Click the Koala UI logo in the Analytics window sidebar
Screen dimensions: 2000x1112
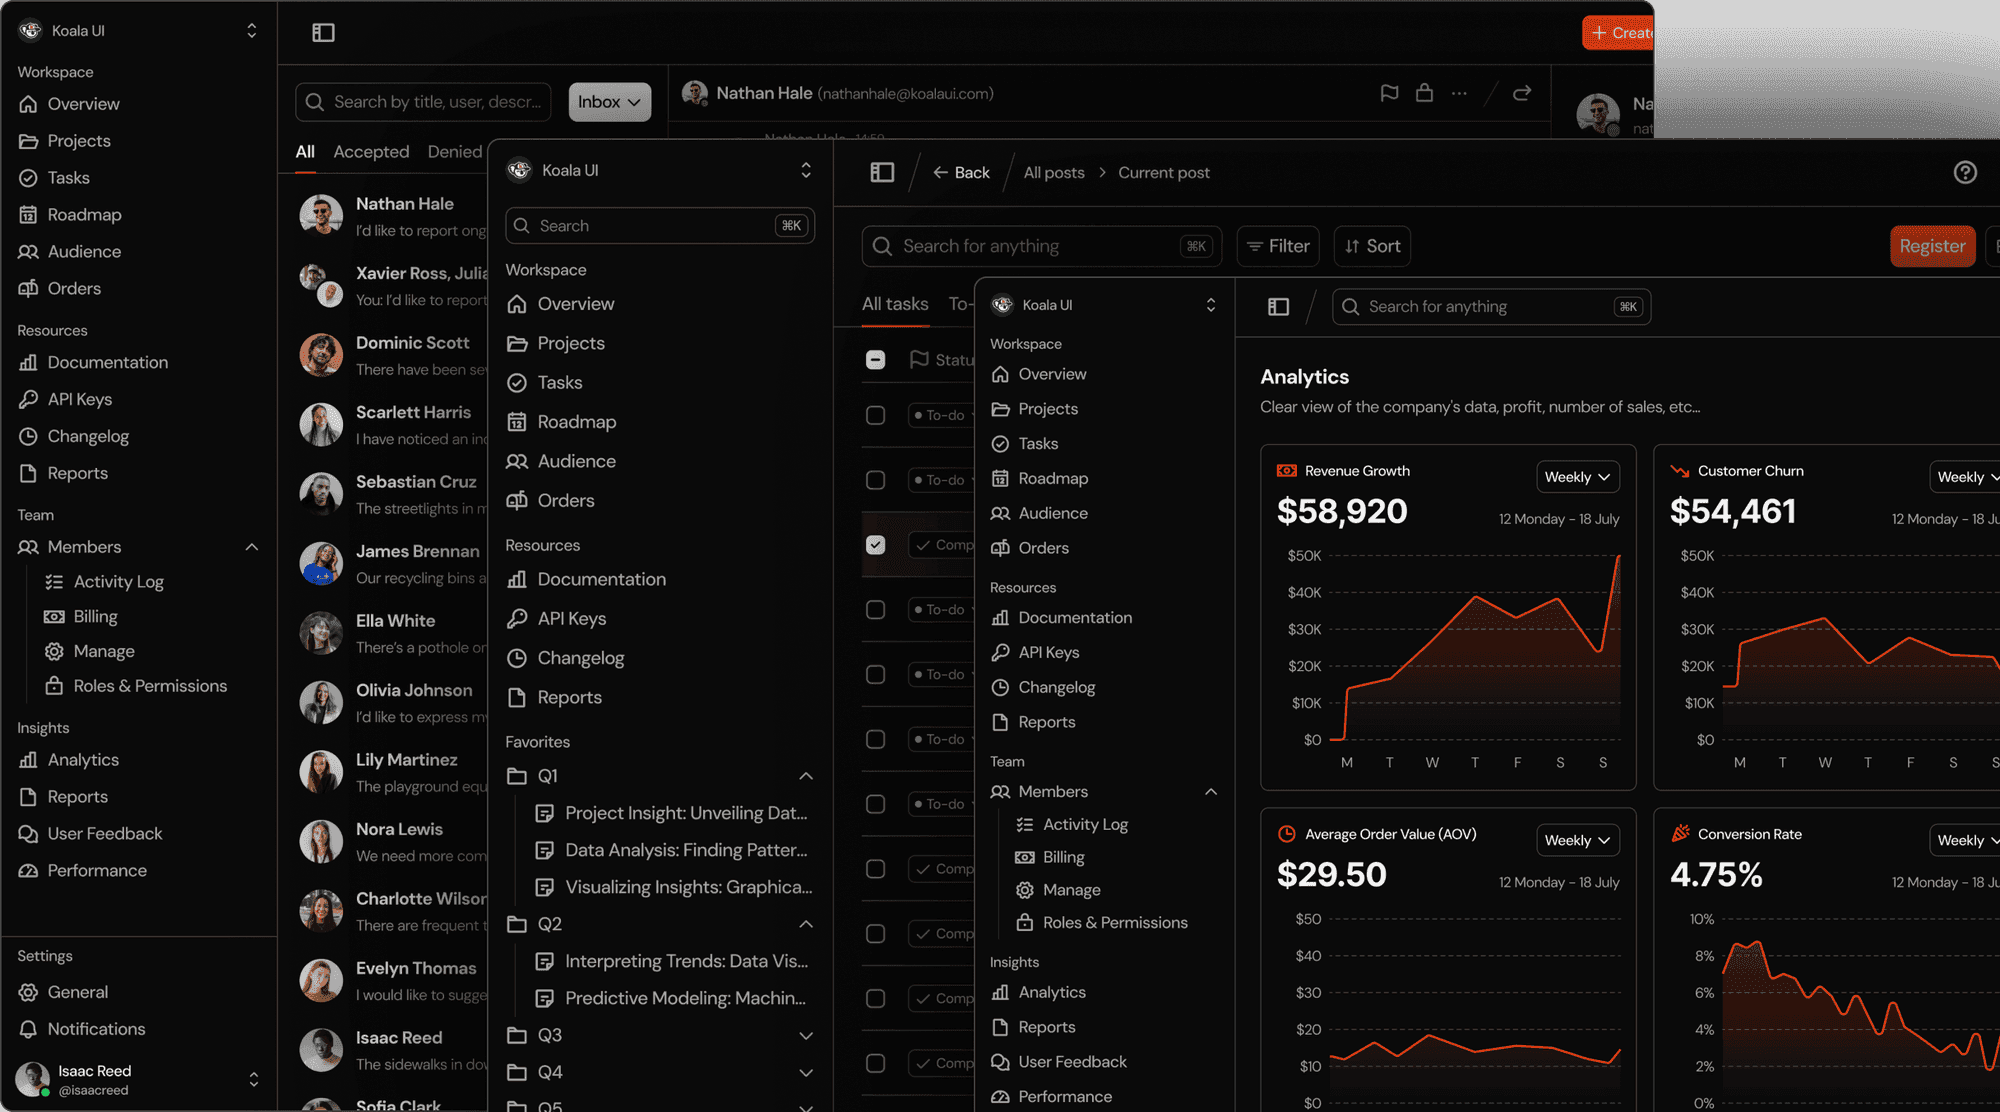pos(1002,305)
